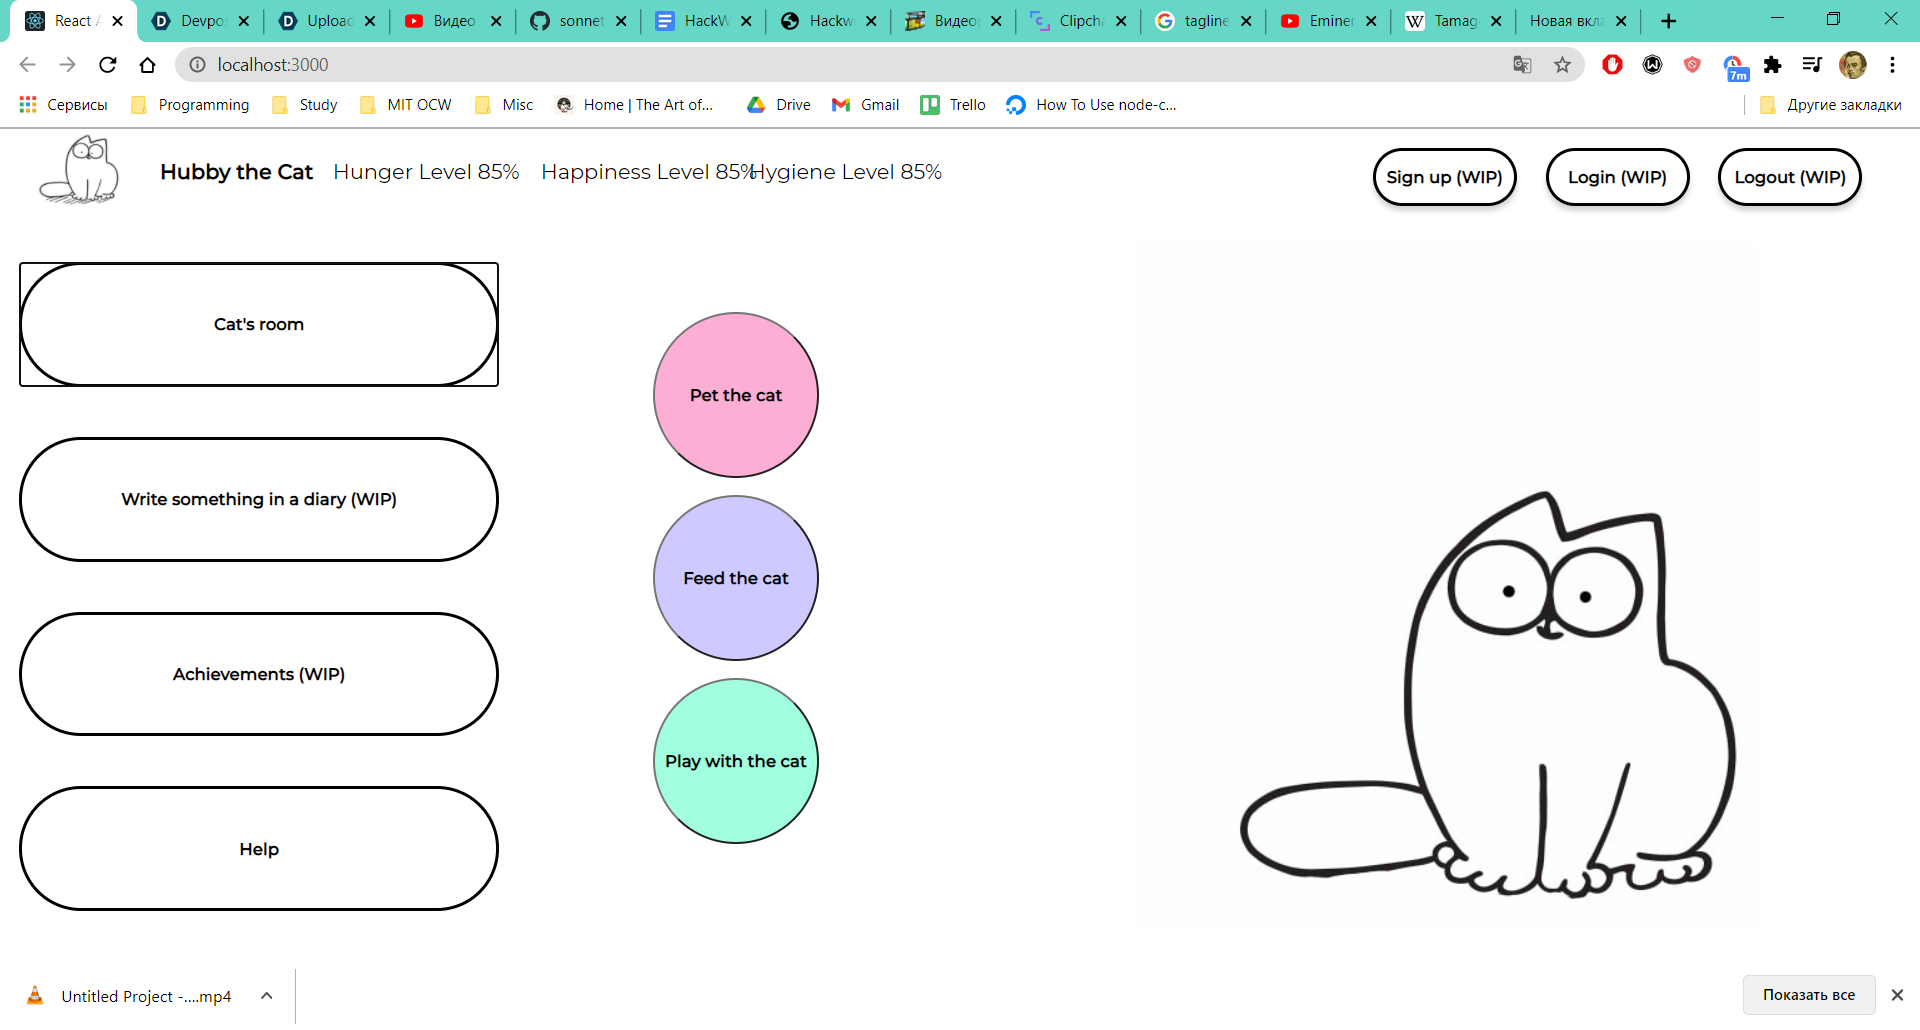Click the Sign up (WIP) button
Viewport: 1920px width, 1030px height.
pyautogui.click(x=1444, y=177)
